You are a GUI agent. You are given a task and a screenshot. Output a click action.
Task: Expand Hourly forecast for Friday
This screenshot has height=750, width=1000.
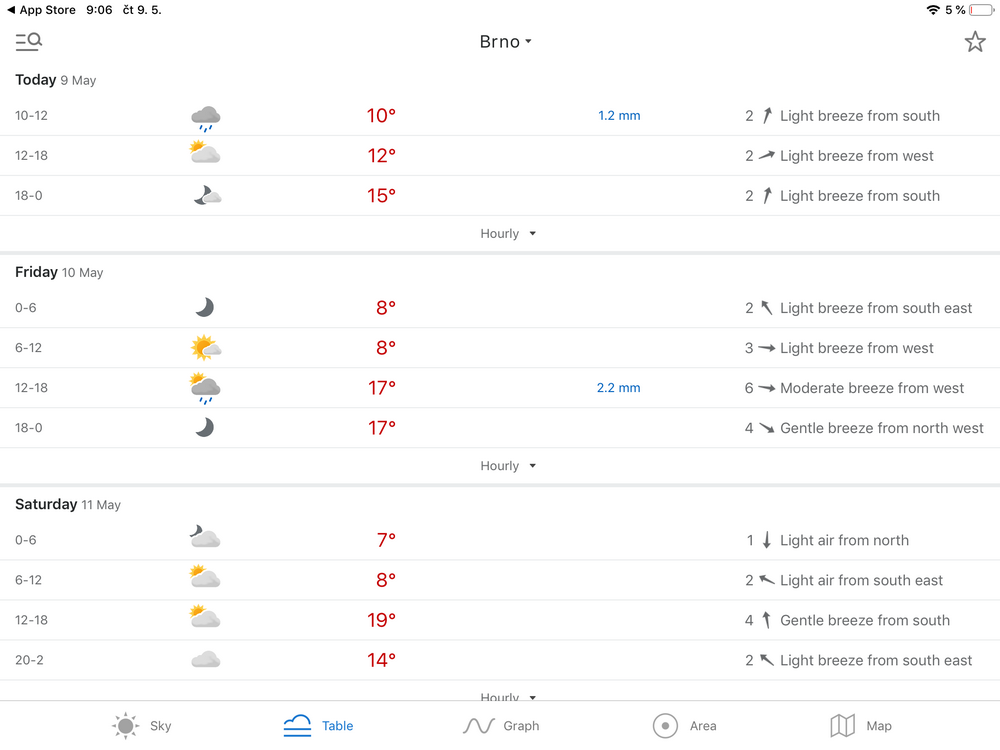[508, 466]
